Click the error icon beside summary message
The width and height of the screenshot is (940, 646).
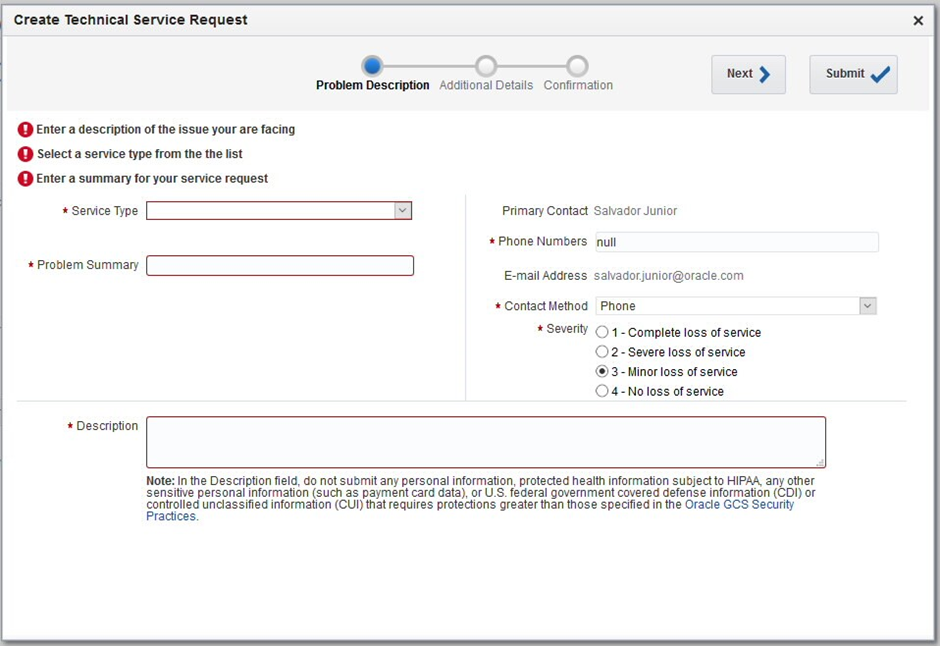[25, 179]
